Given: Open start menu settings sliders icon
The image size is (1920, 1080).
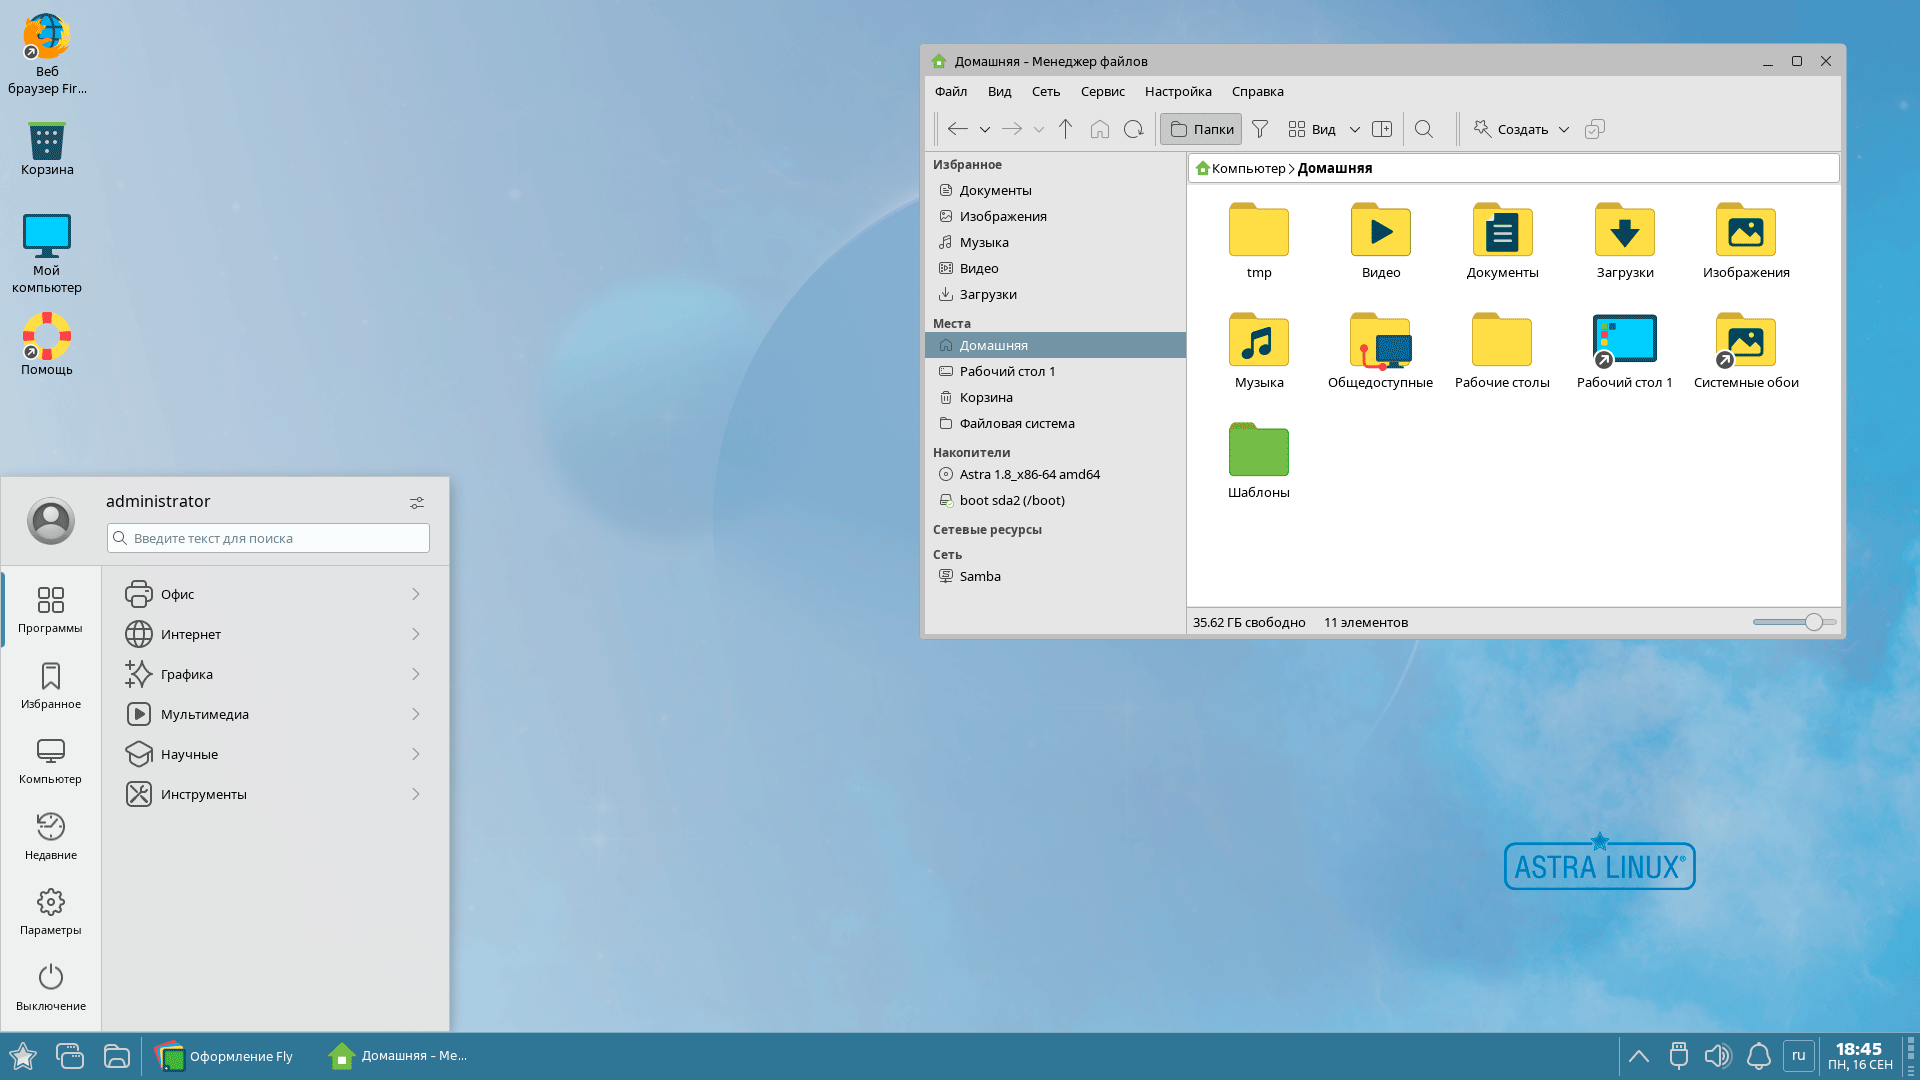Looking at the screenshot, I should click(417, 502).
